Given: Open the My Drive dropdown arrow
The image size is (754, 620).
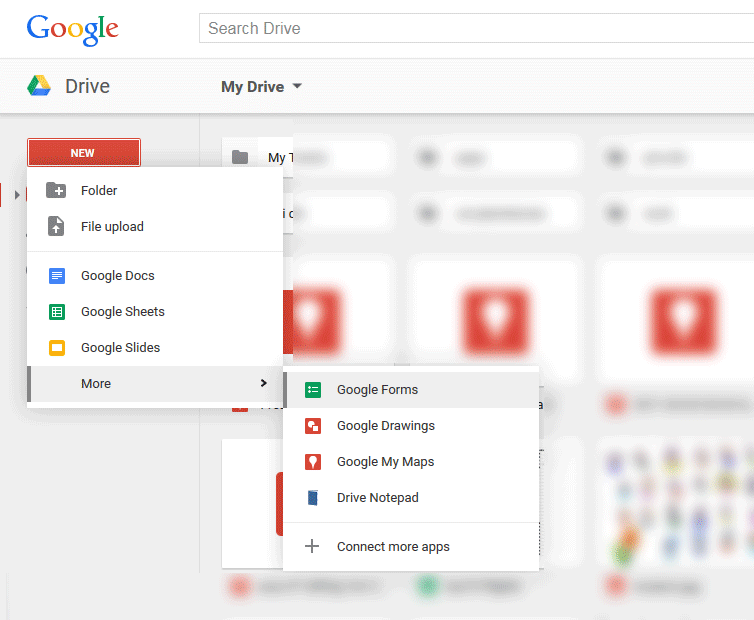Looking at the screenshot, I should tap(297, 86).
